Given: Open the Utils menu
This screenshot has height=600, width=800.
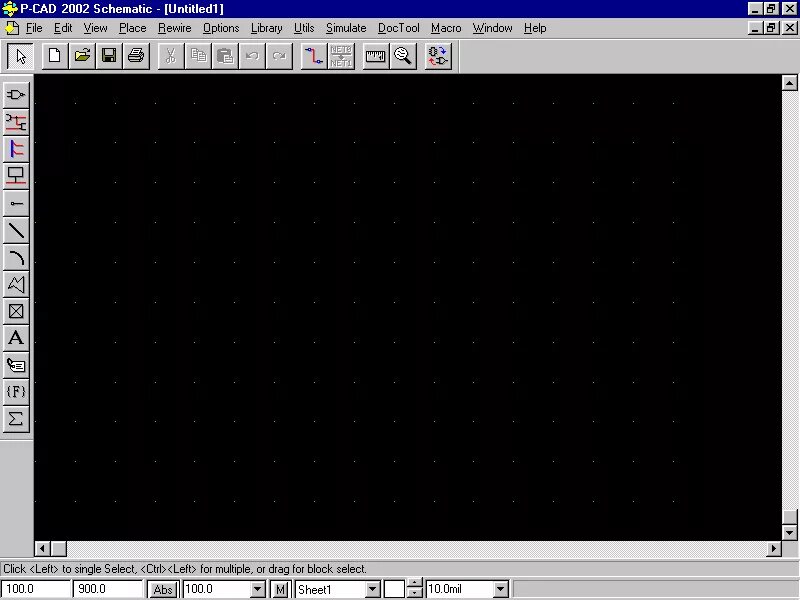Looking at the screenshot, I should pyautogui.click(x=304, y=28).
